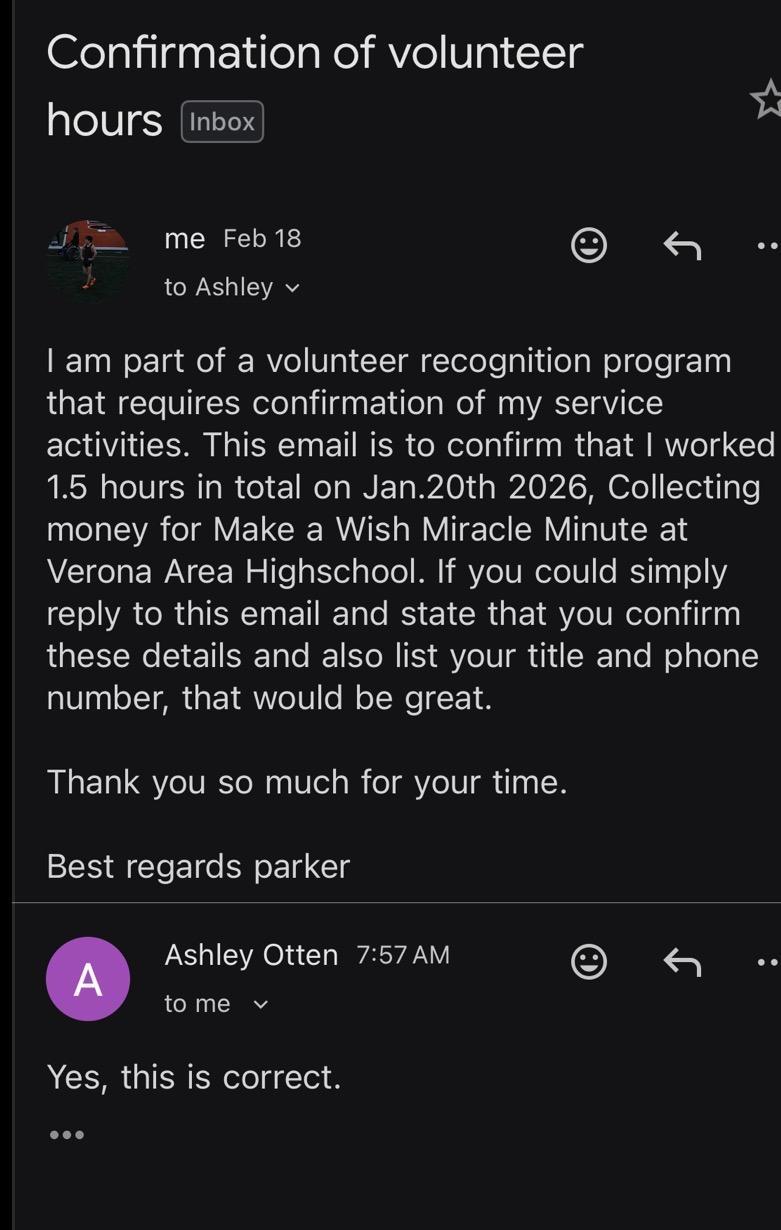This screenshot has width=781, height=1230.
Task: Tap the "me" sender name
Action: click(184, 239)
